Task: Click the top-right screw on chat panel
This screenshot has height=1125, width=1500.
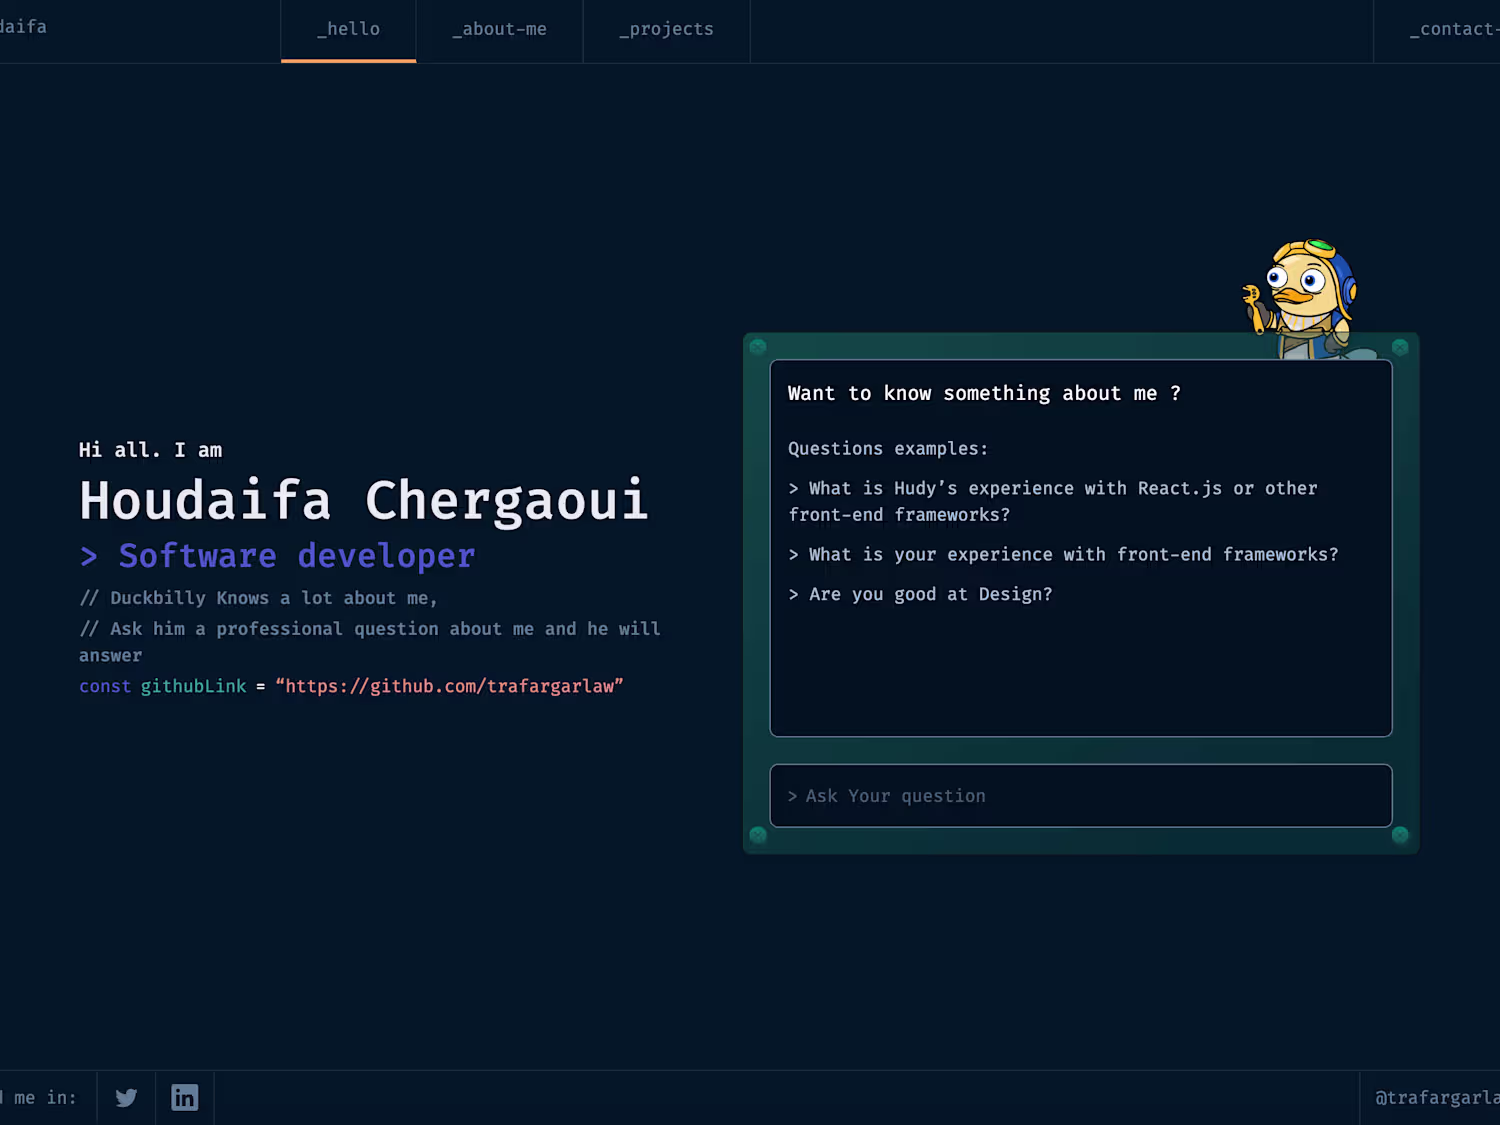Action: point(1400,347)
